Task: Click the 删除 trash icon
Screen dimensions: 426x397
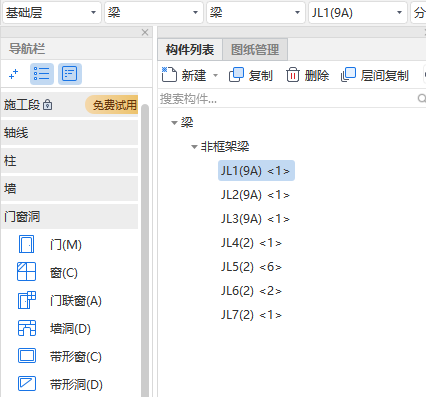Action: [293, 75]
